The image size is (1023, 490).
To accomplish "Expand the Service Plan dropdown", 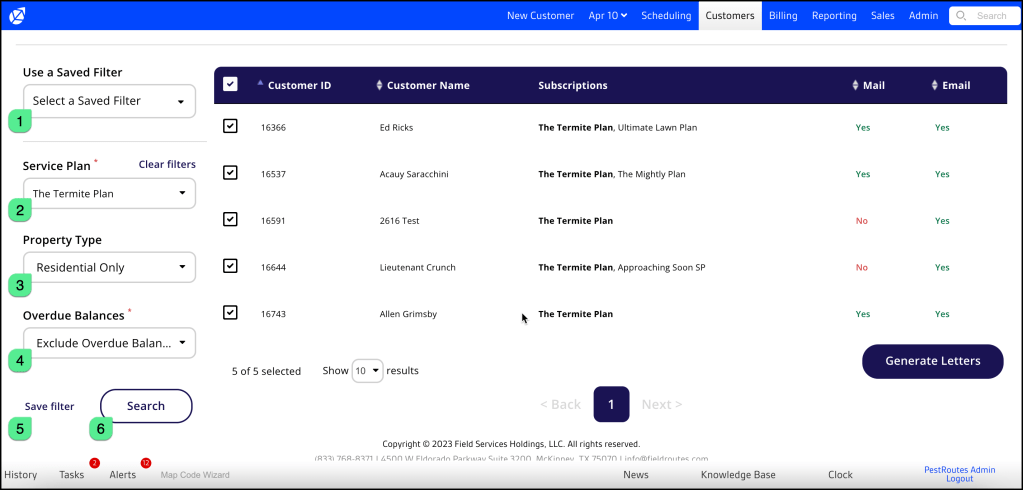I will pyautogui.click(x=109, y=194).
